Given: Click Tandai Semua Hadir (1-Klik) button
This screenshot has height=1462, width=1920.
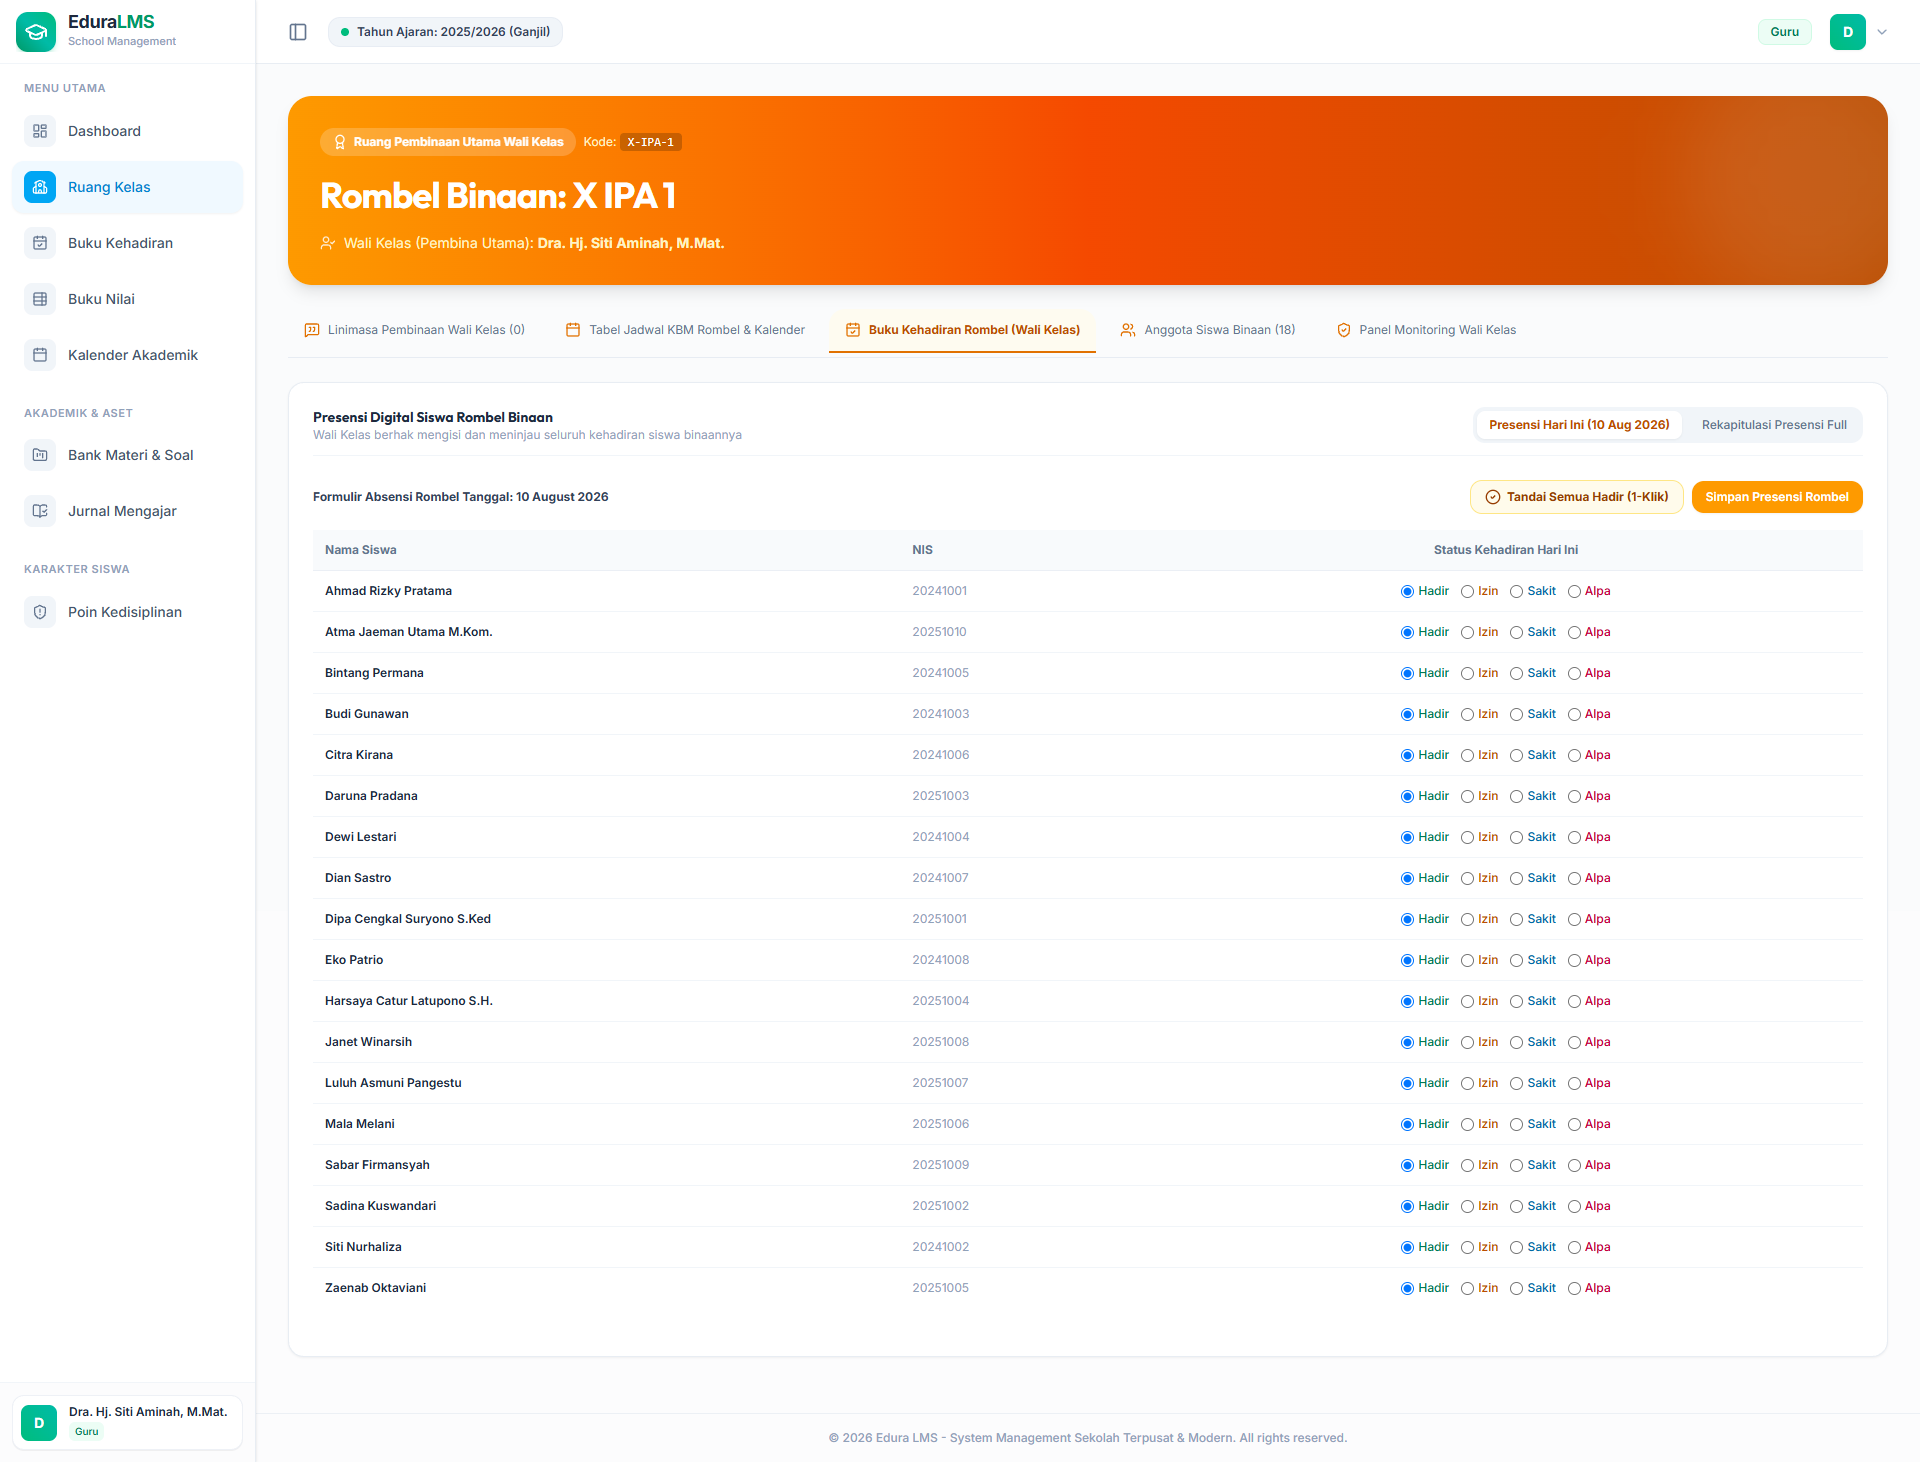Looking at the screenshot, I should click(x=1577, y=497).
